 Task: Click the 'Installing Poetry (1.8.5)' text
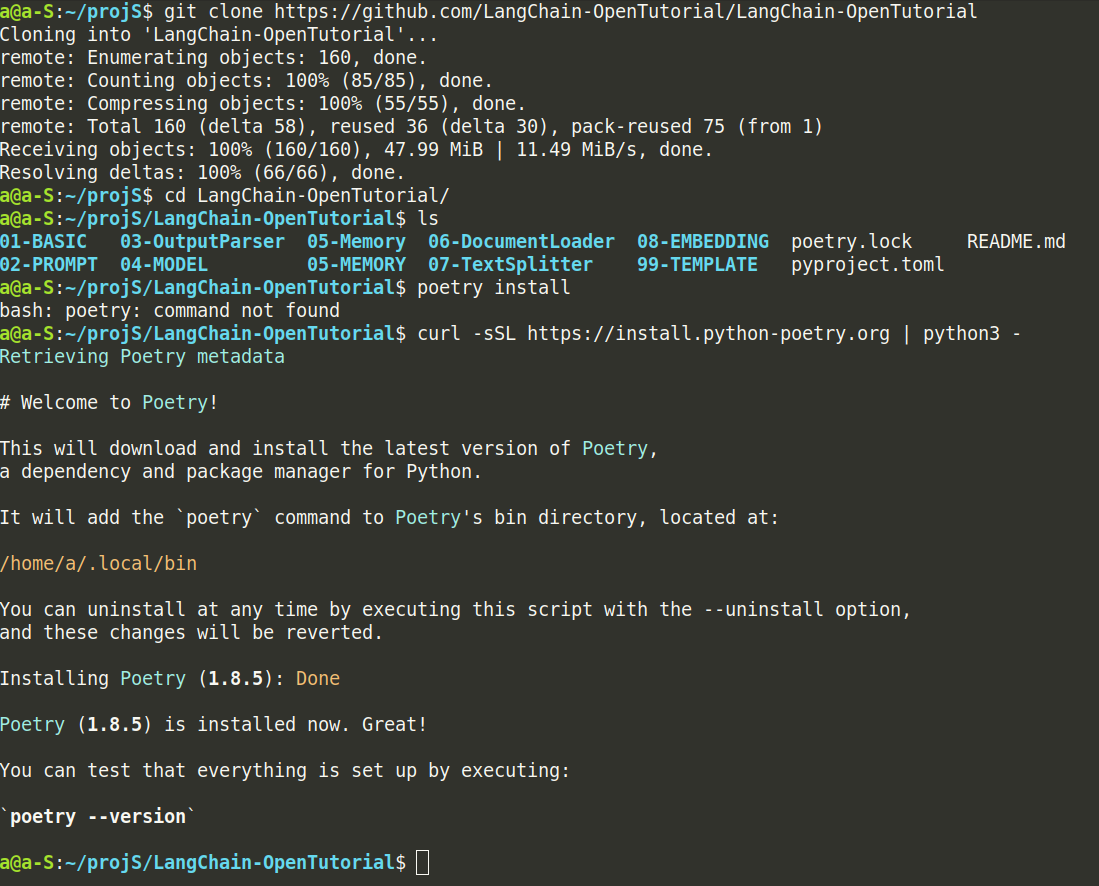pyautogui.click(x=137, y=679)
